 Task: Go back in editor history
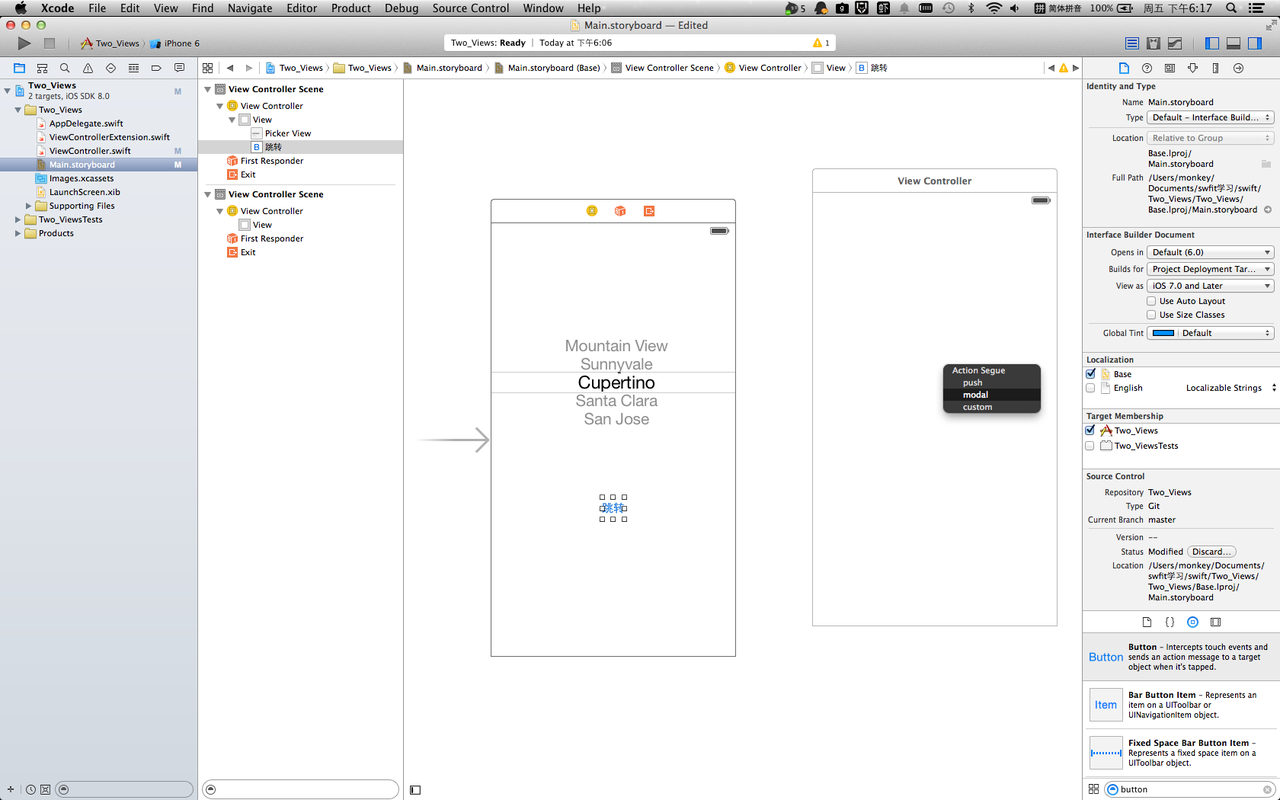pyautogui.click(x=230, y=68)
